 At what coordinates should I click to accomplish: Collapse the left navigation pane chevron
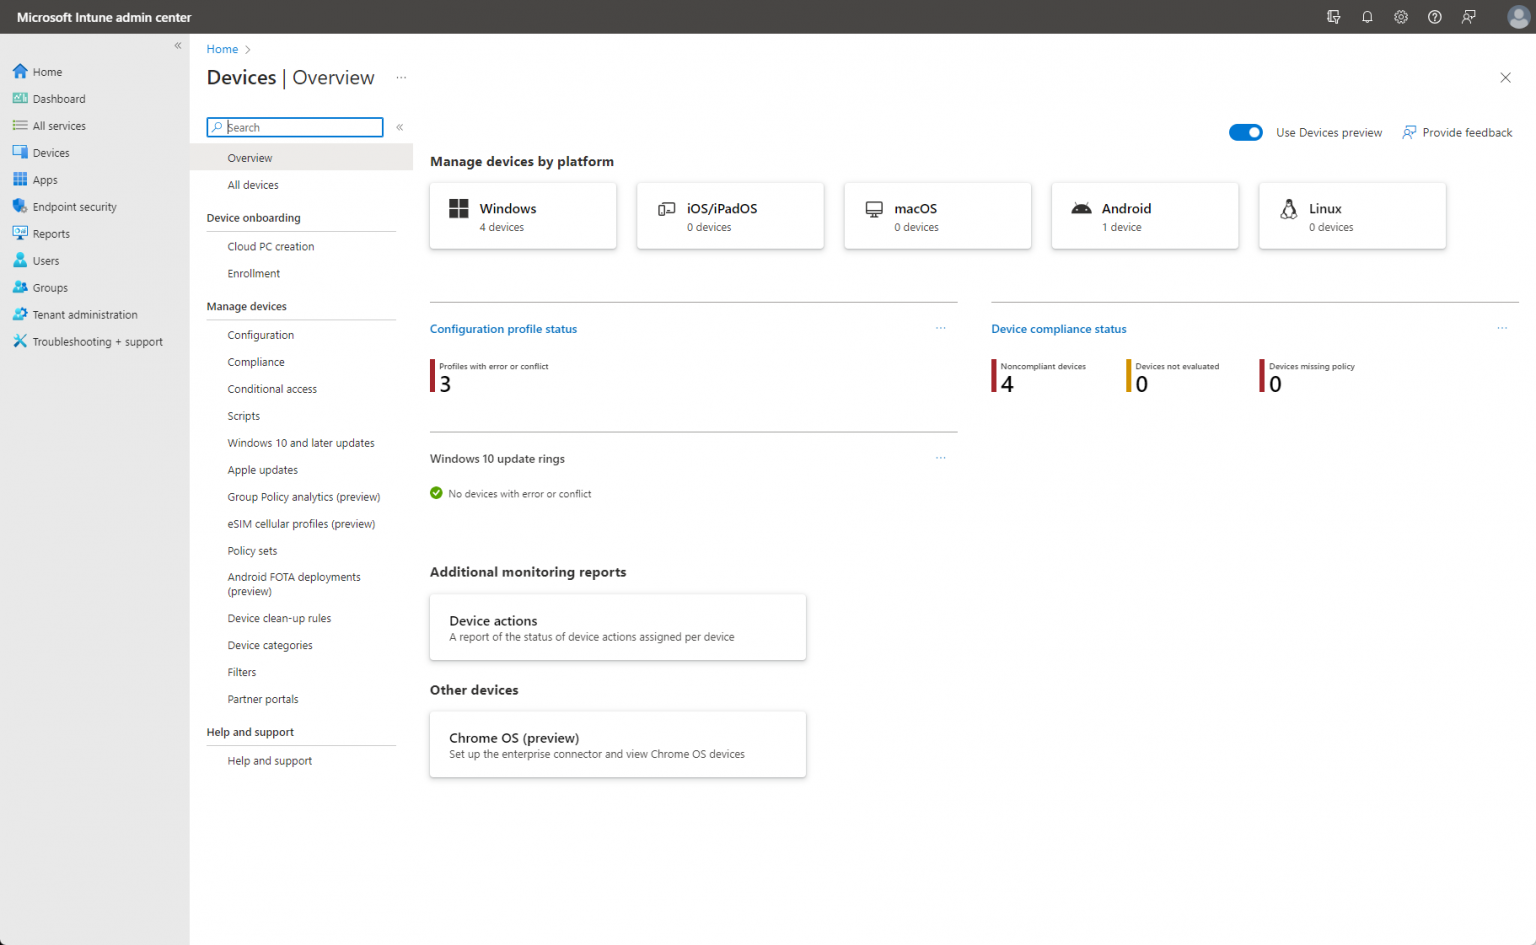coord(178,46)
